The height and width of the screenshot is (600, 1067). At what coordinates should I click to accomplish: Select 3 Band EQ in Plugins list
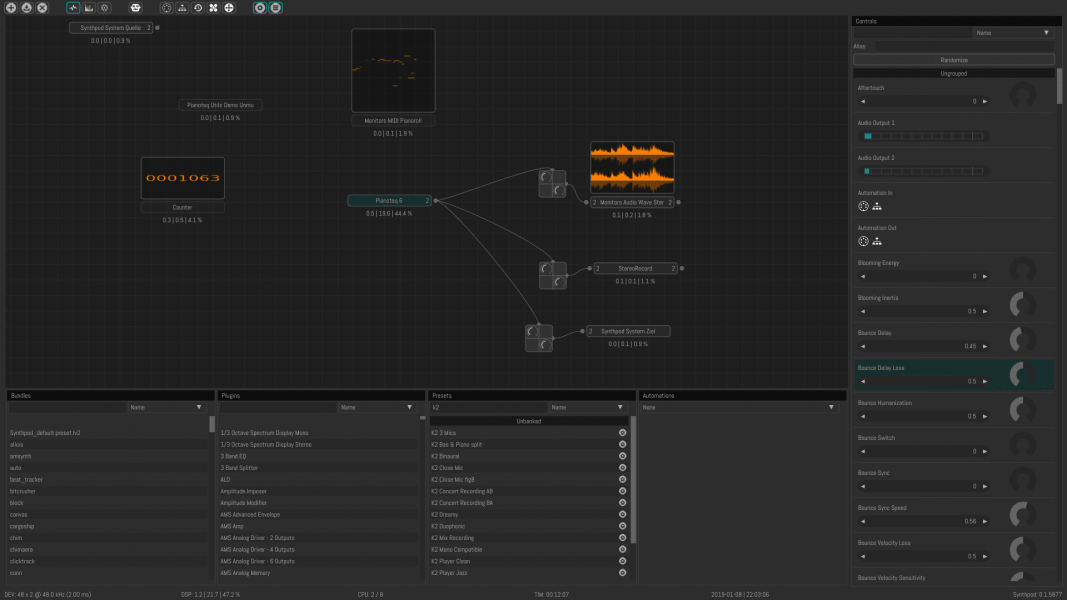click(x=318, y=456)
